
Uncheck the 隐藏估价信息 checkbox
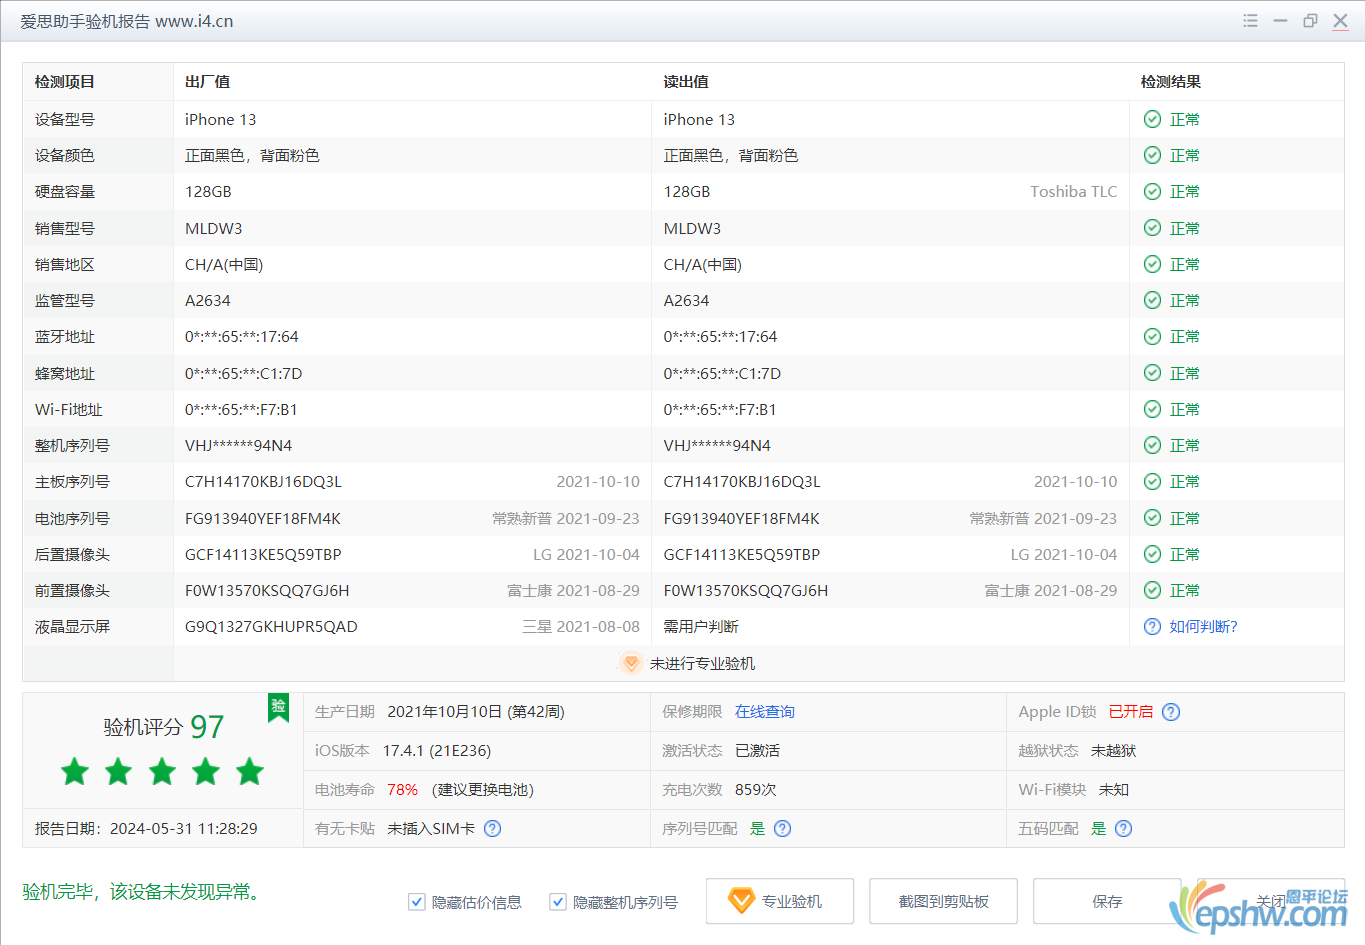(417, 902)
